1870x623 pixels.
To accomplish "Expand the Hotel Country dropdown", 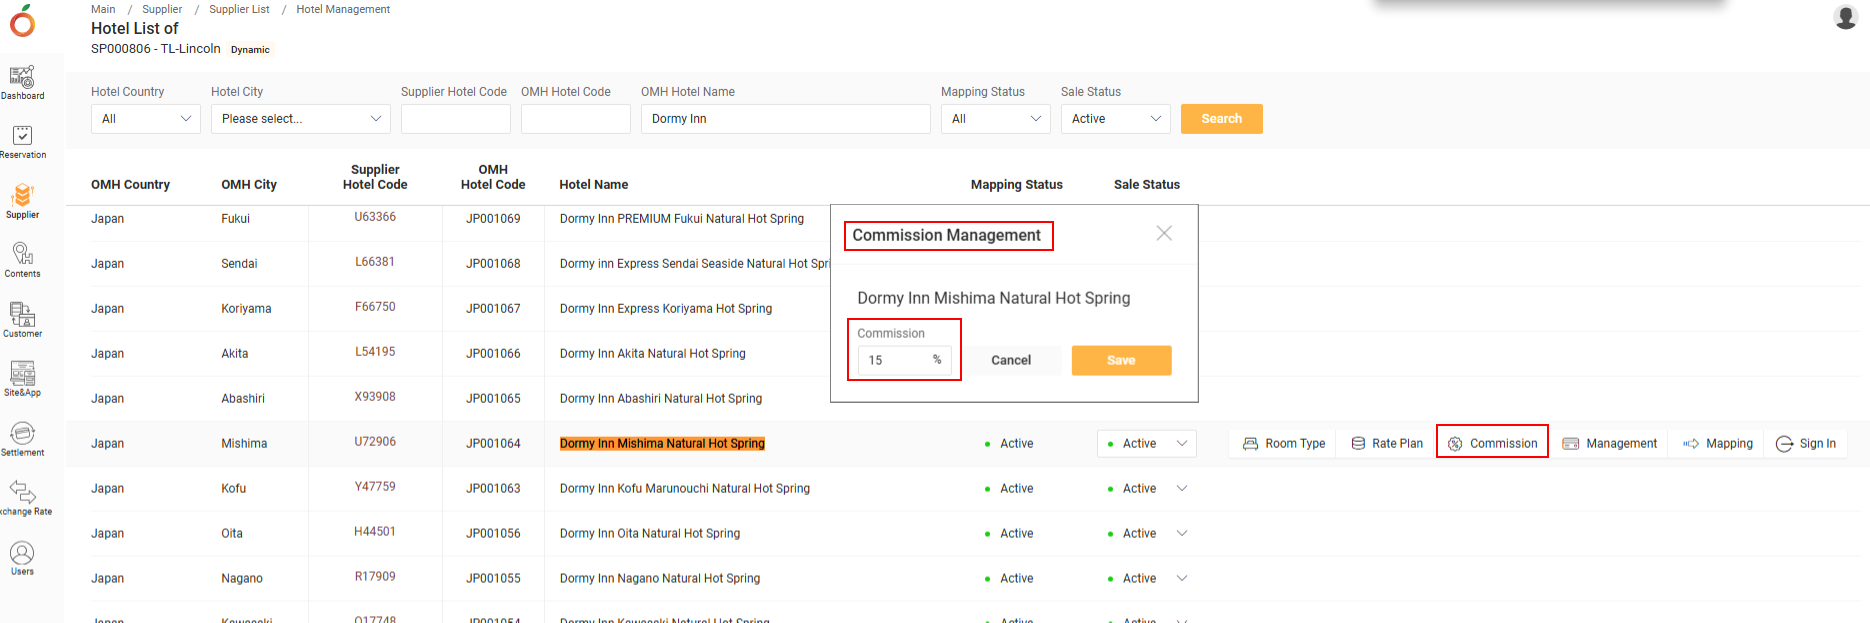I will pos(145,119).
